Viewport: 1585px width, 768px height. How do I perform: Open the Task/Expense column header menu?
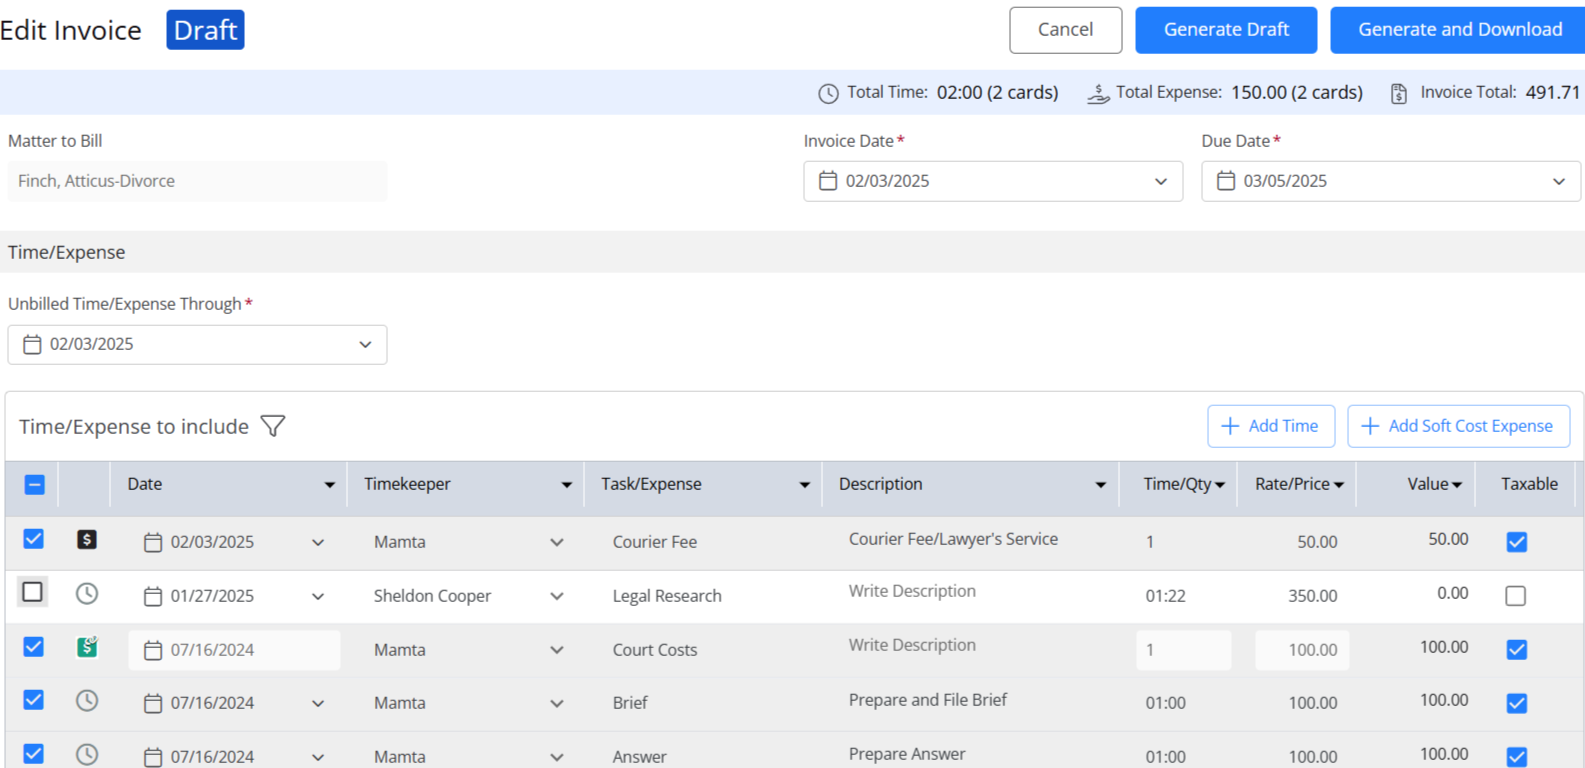[x=804, y=485]
